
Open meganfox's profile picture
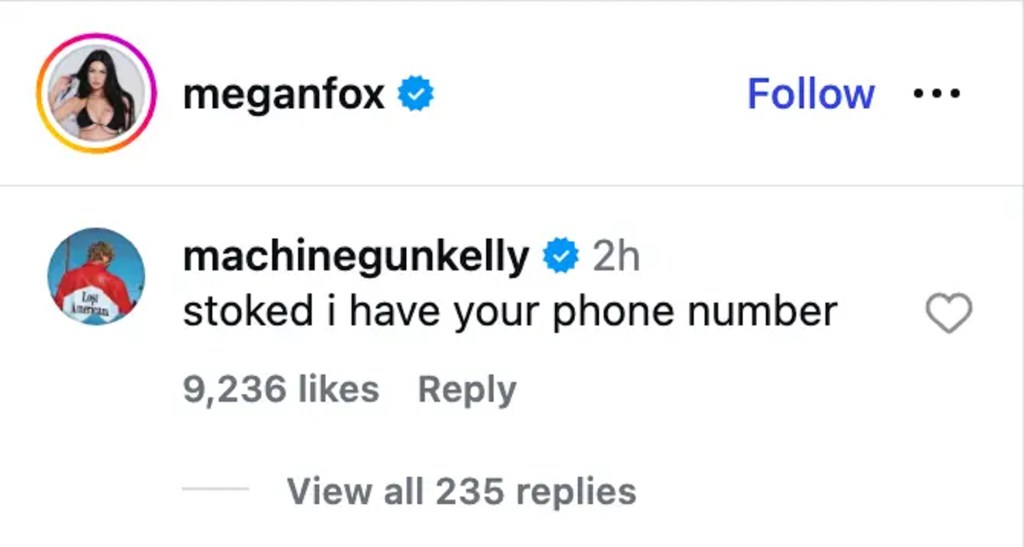[x=97, y=93]
